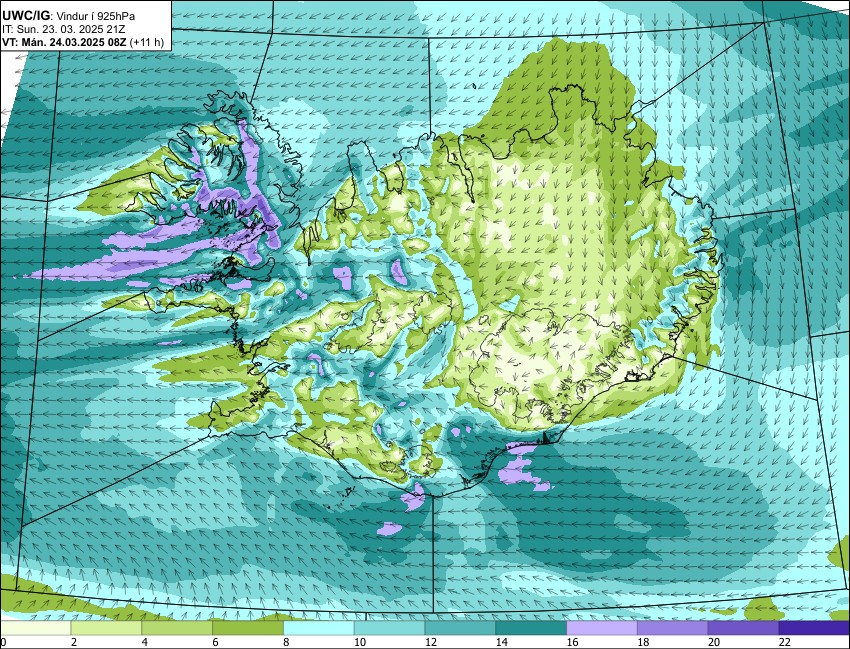This screenshot has height=649, width=850.
Task: Select the legend swatch between 14 and 16
Action: (531, 628)
